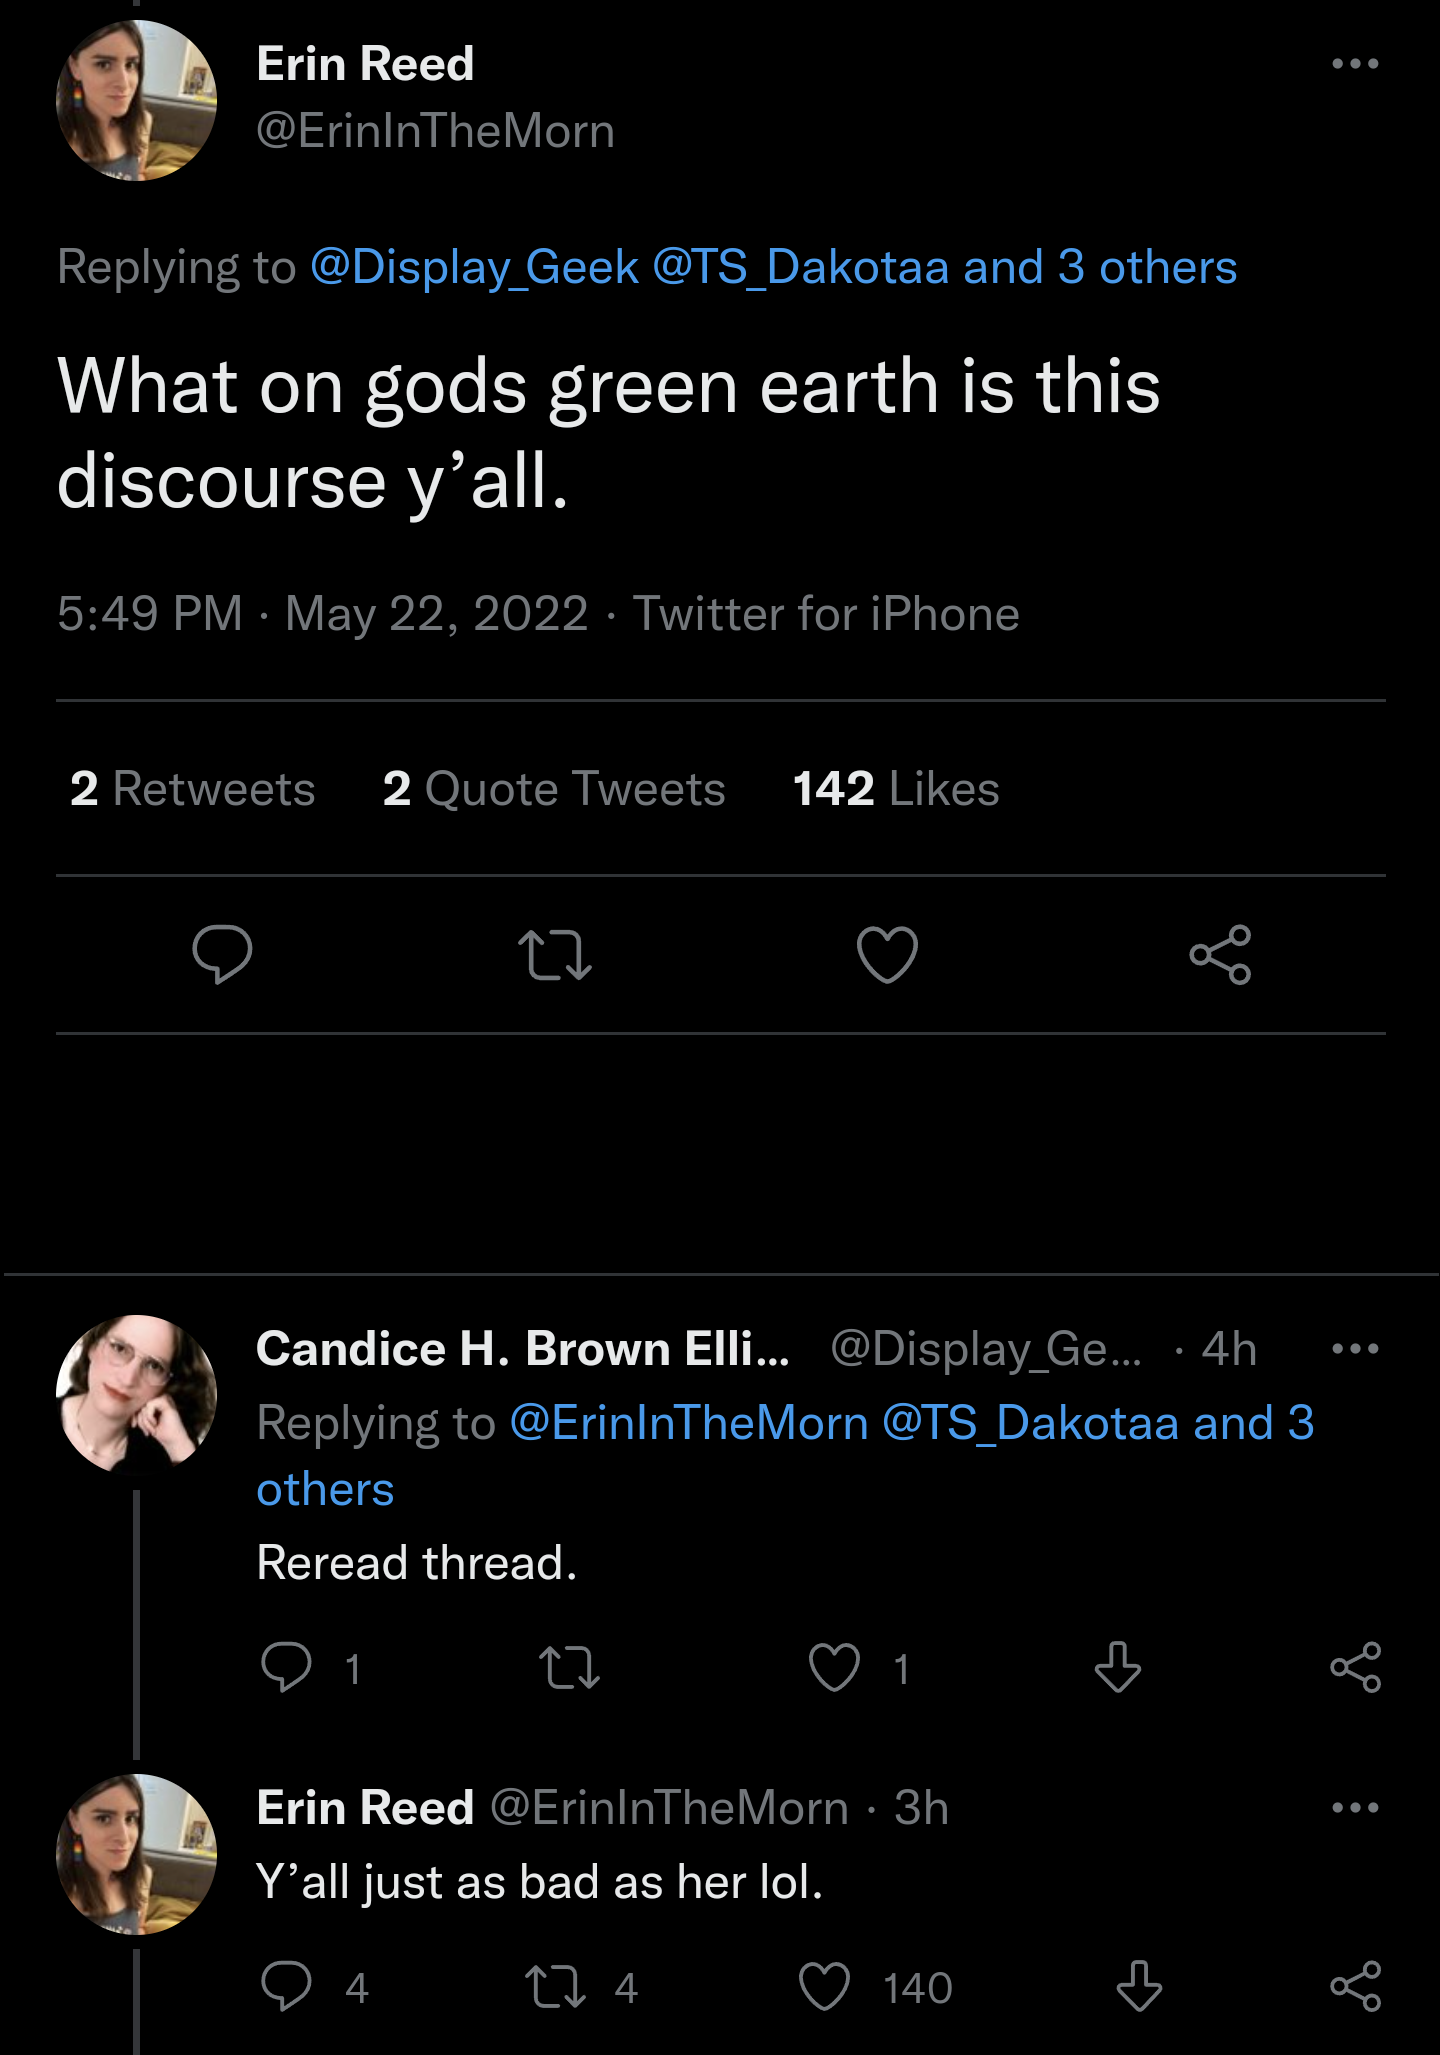Retweet the "Y'all just as bad" reply

click(556, 1986)
